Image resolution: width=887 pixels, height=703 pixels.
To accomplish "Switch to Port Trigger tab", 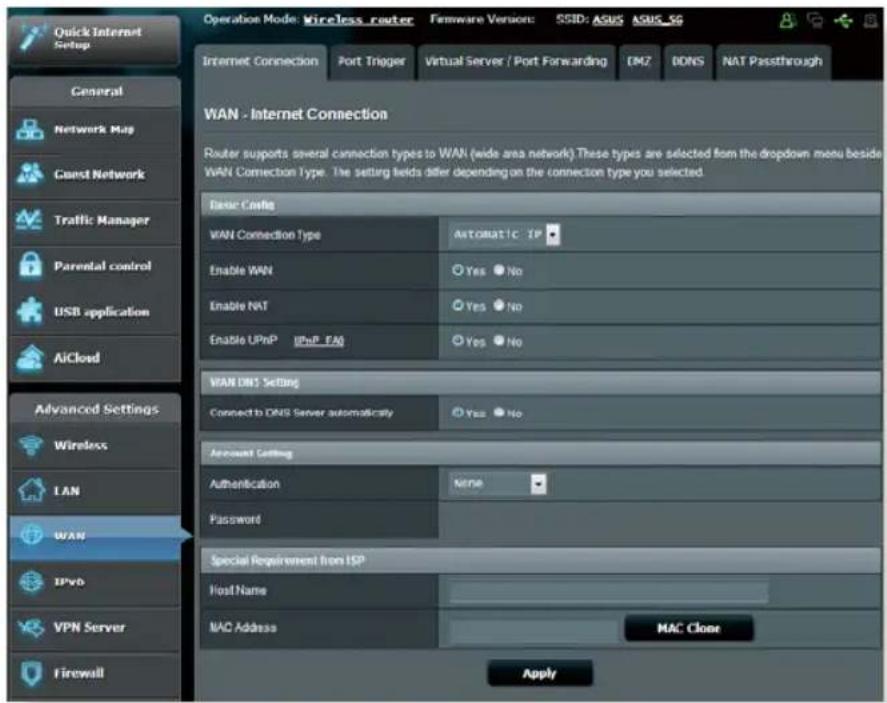I will click(372, 61).
